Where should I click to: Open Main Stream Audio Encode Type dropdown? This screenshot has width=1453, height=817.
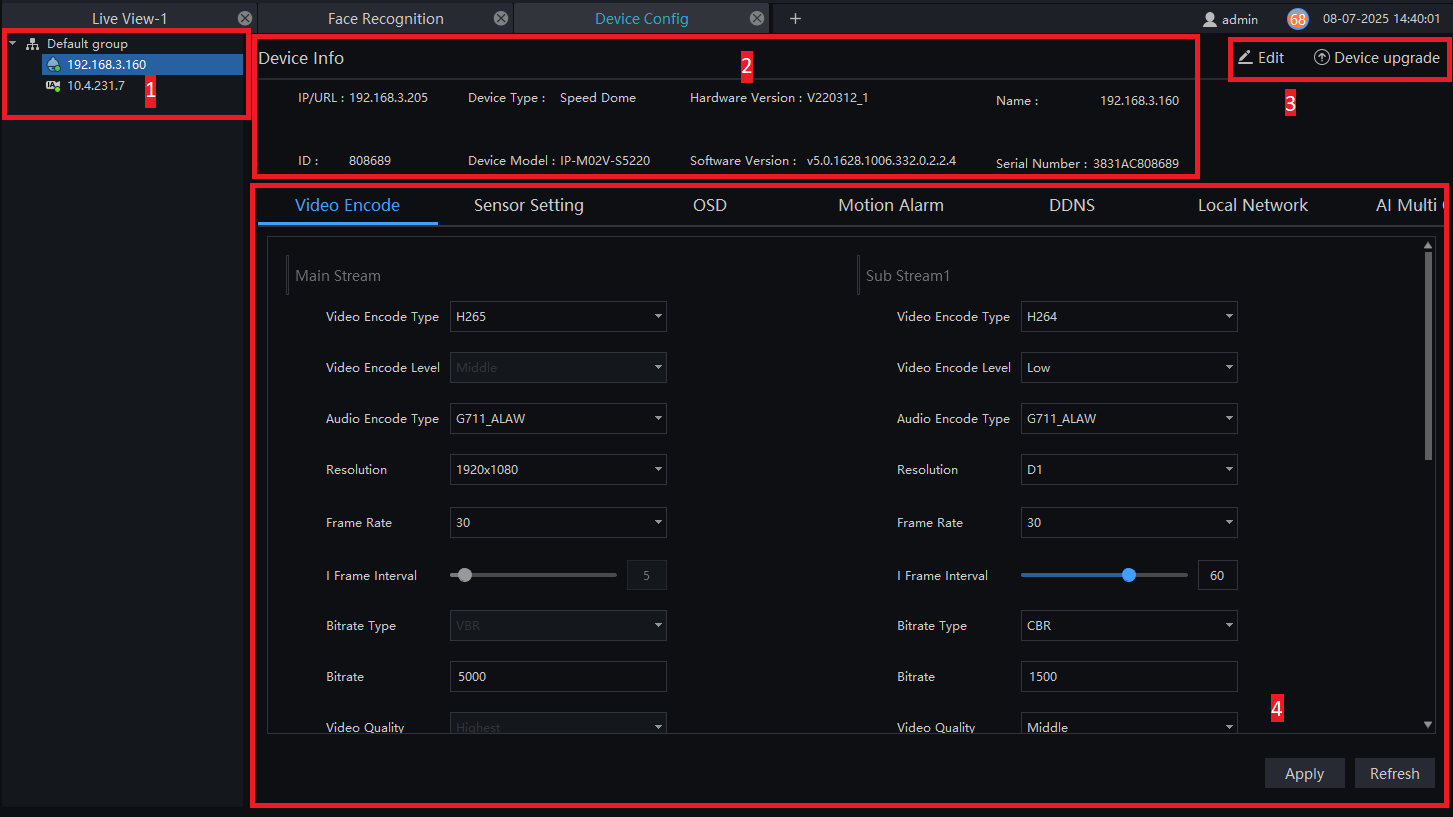pos(558,419)
